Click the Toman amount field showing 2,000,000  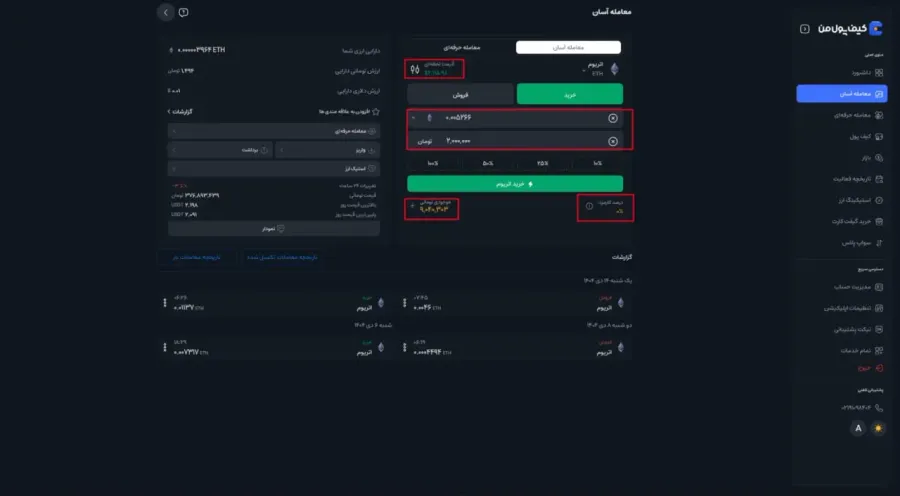[x=515, y=141]
